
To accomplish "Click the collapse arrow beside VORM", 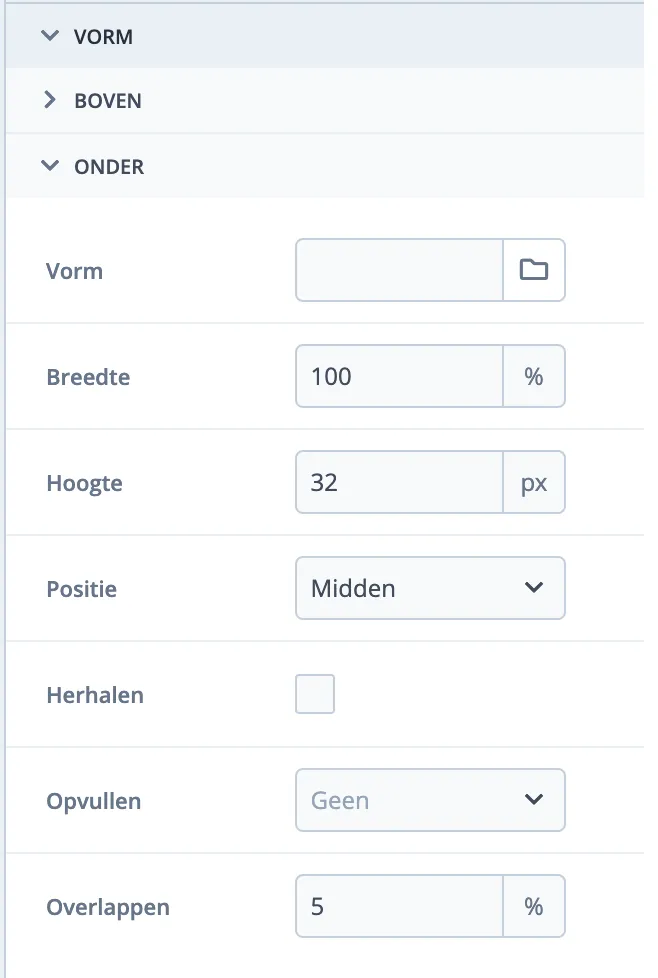I will click(x=50, y=35).
